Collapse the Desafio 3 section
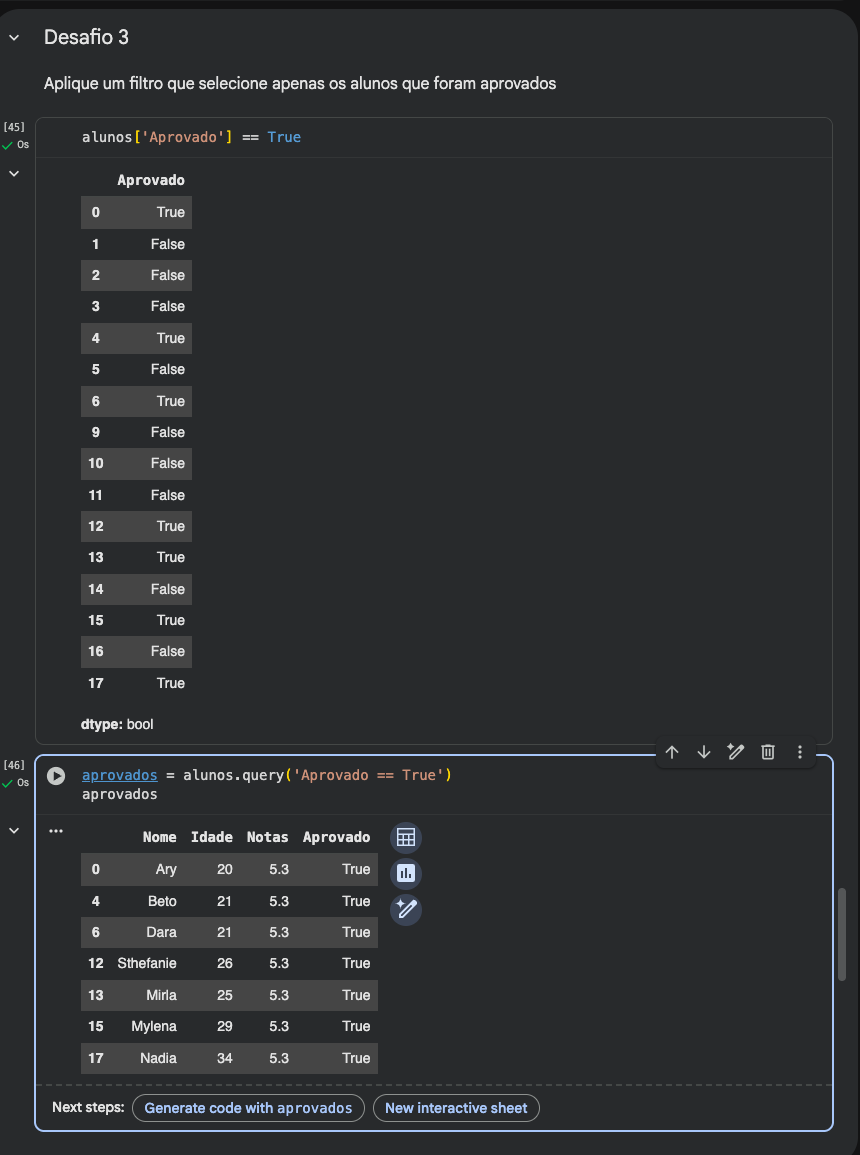860x1155 pixels. pyautogui.click(x=14, y=38)
